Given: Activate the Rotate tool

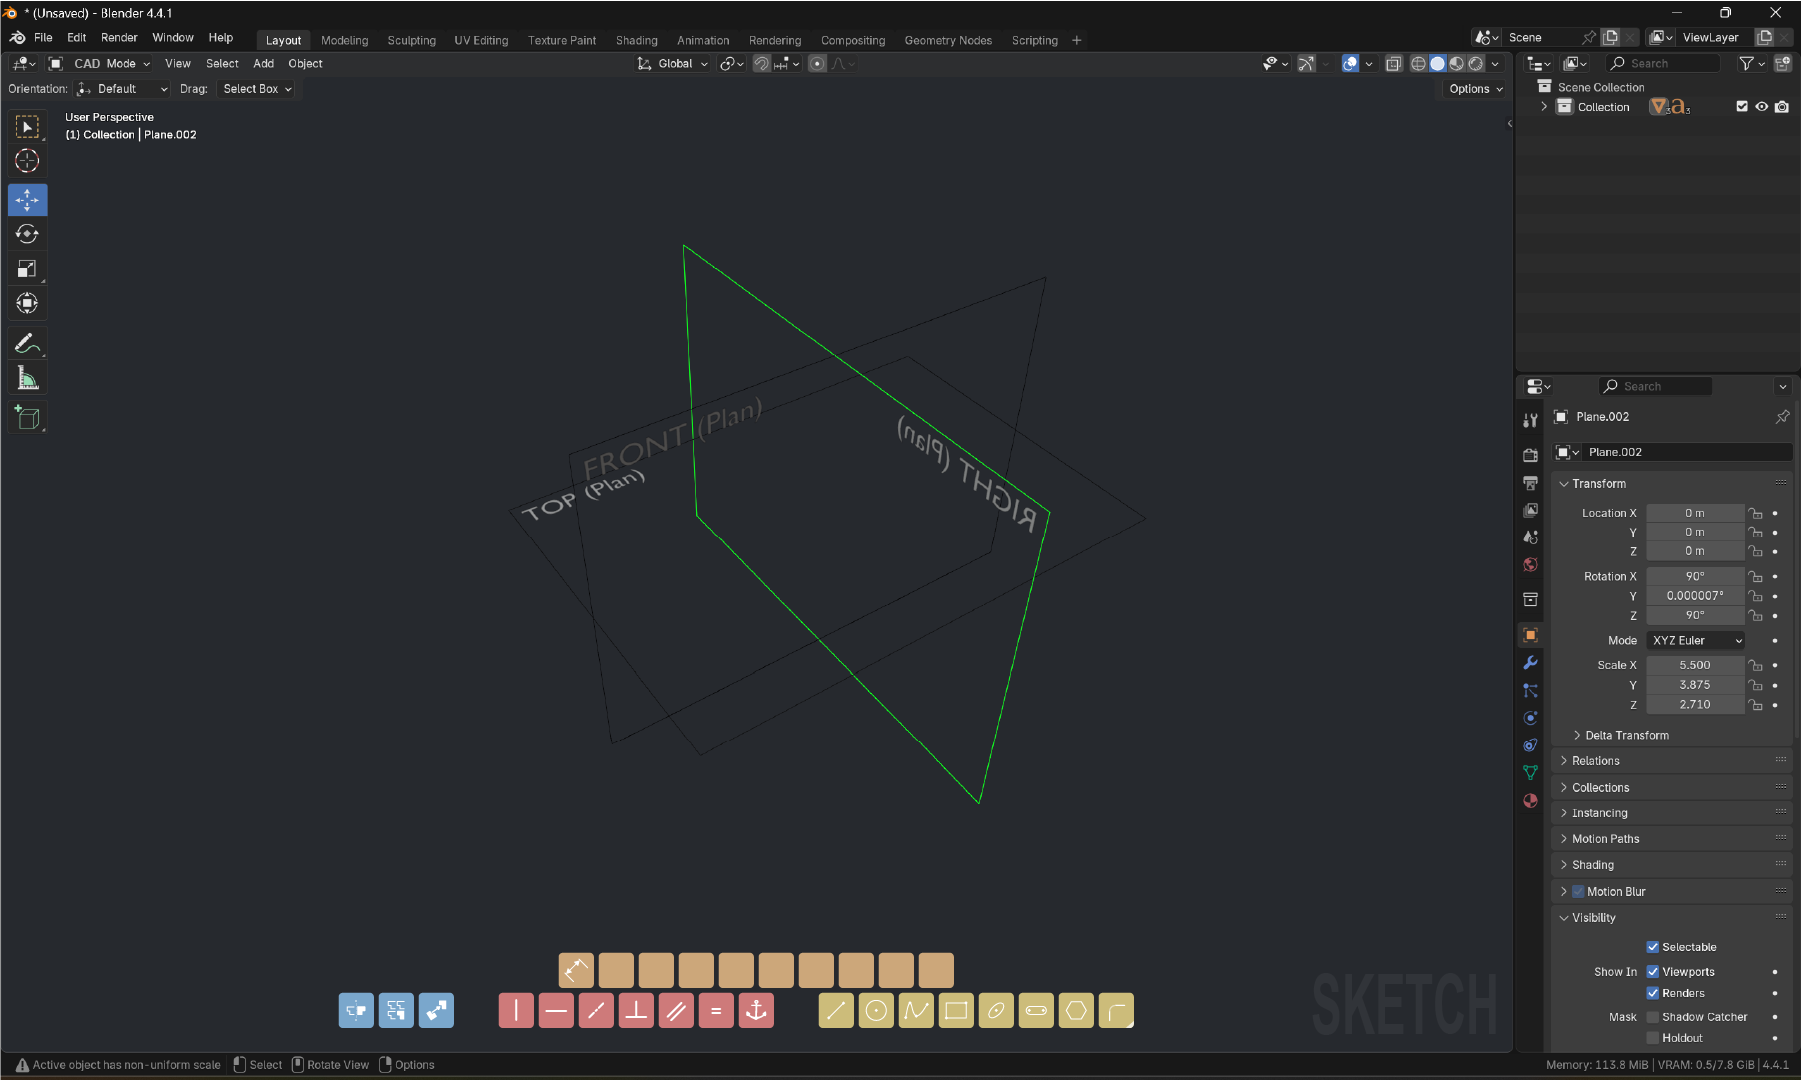Looking at the screenshot, I should tap(27, 234).
